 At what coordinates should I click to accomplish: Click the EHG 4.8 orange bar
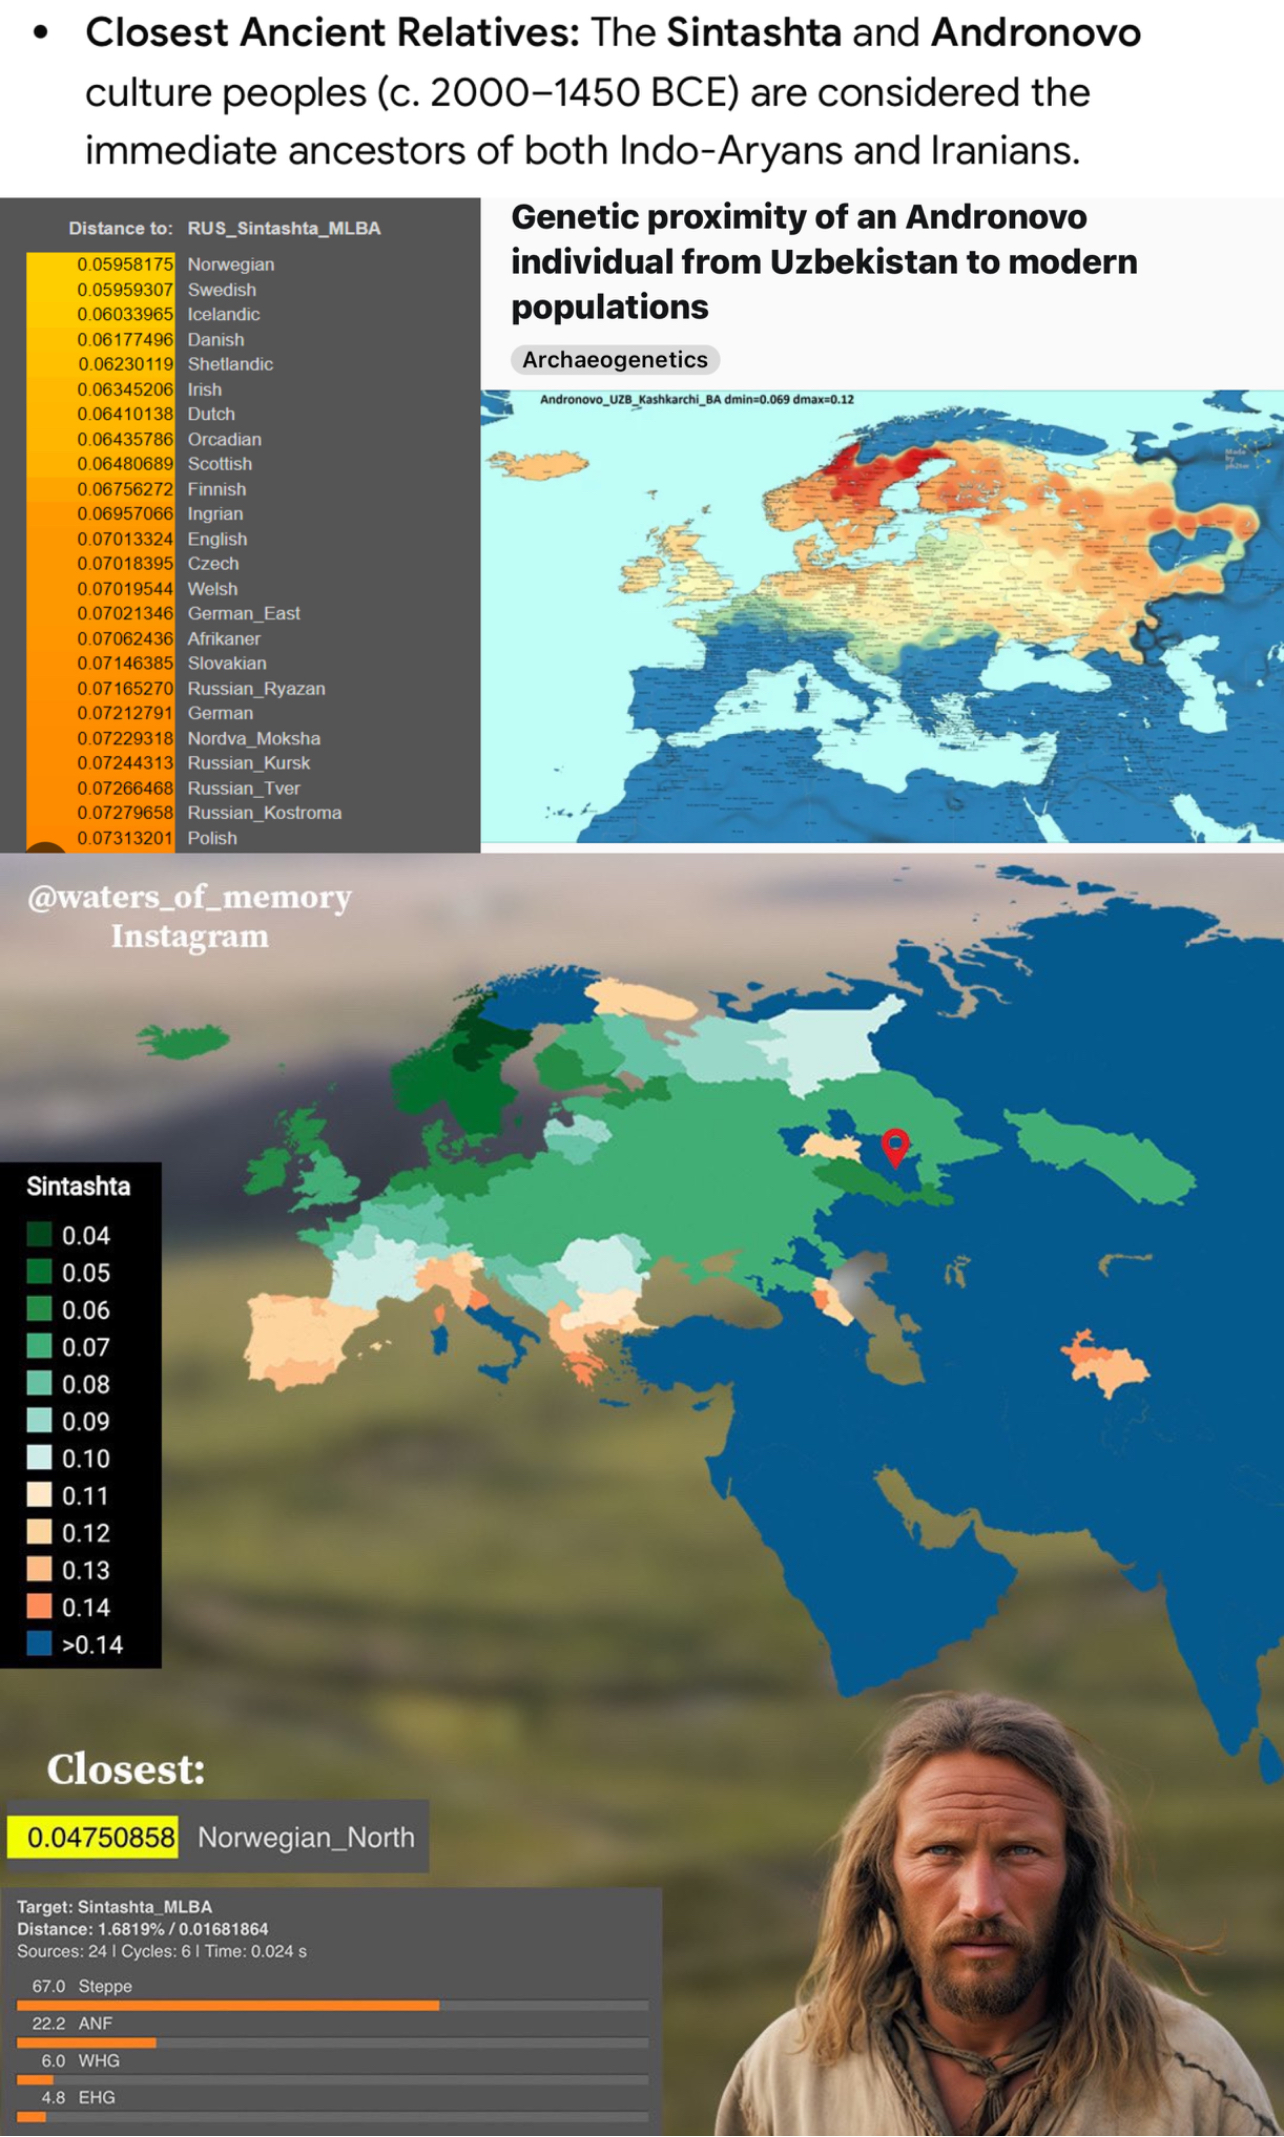(32, 2117)
